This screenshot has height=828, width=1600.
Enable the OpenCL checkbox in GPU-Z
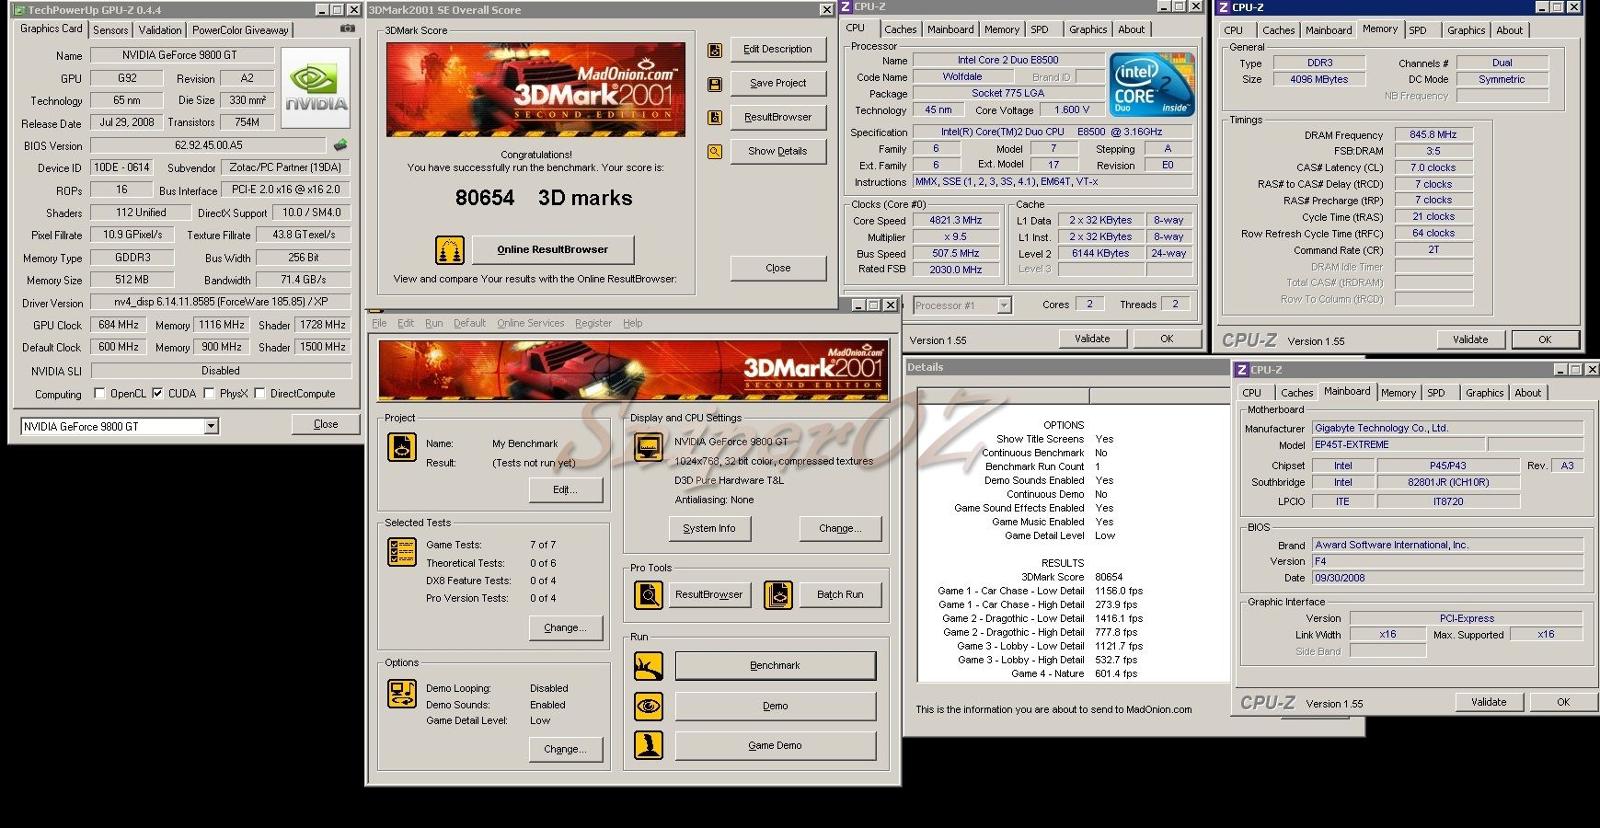tap(99, 393)
